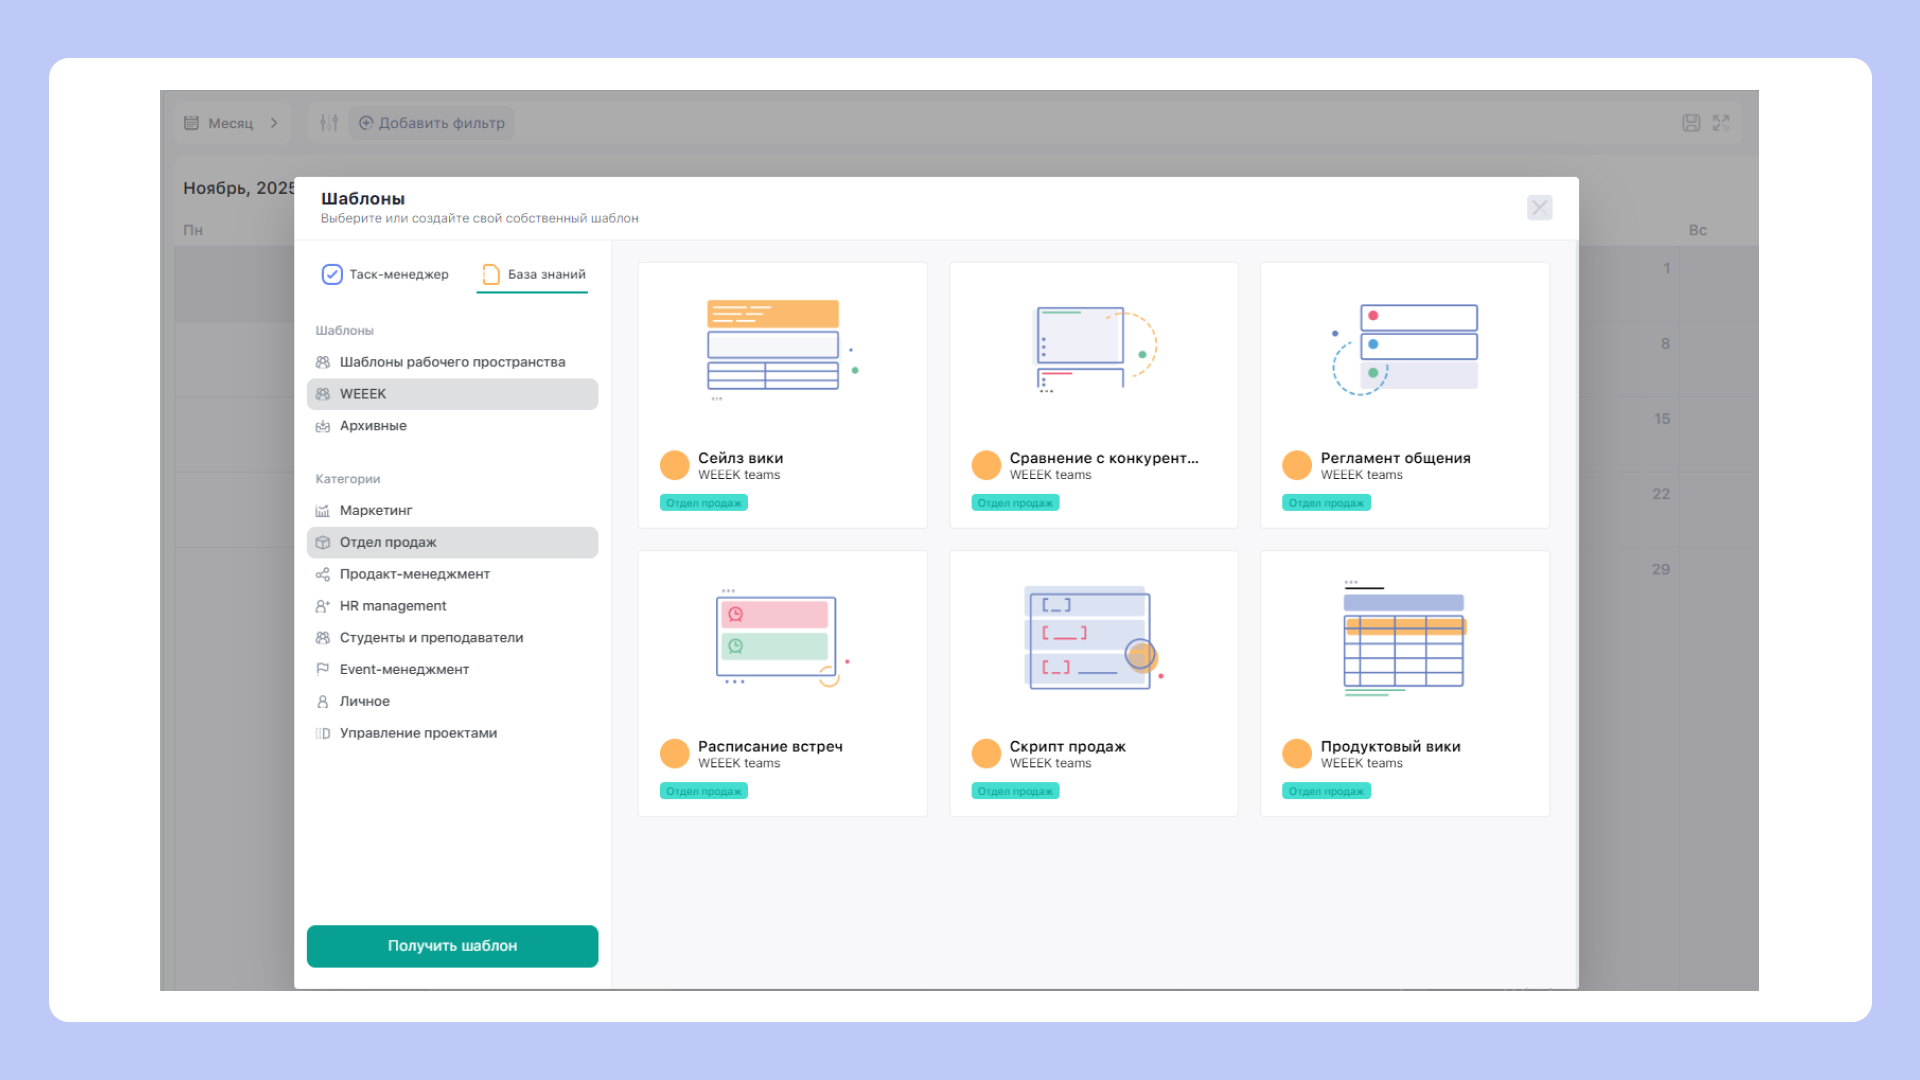Image resolution: width=1920 pixels, height=1080 pixels.
Task: Select Event-менеджмент category with flag icon
Action: coord(404,670)
